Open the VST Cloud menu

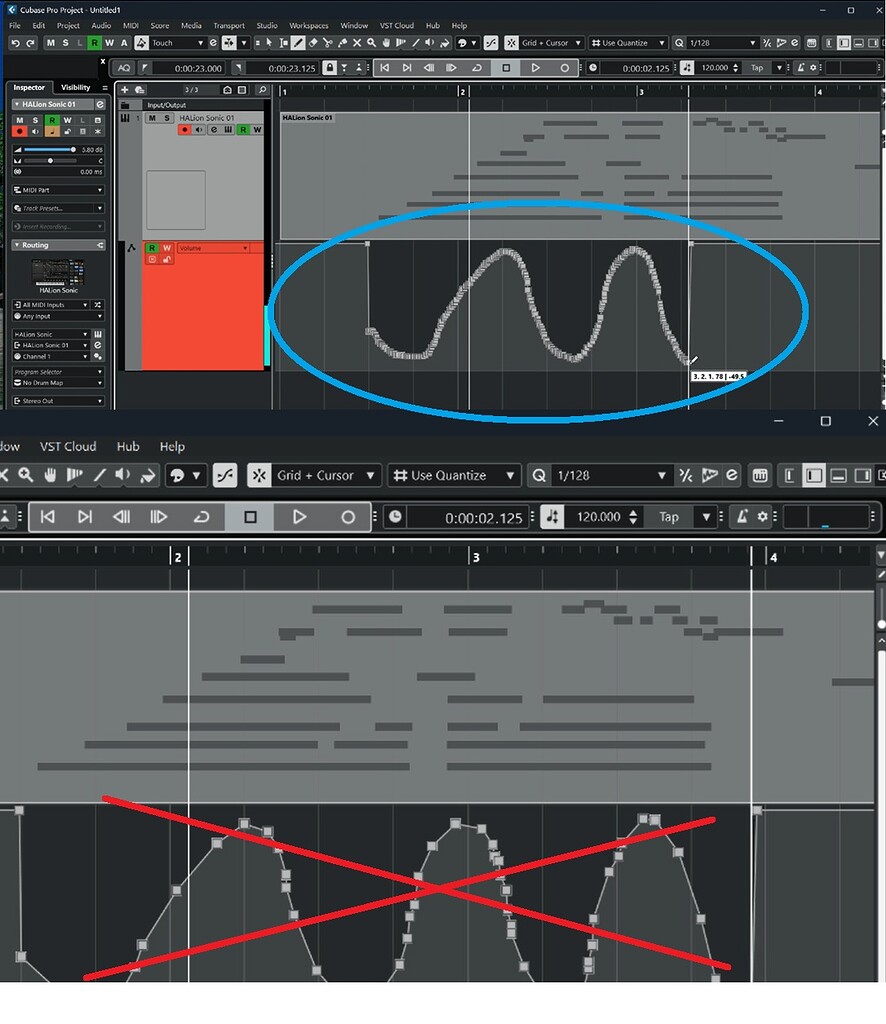coord(396,25)
